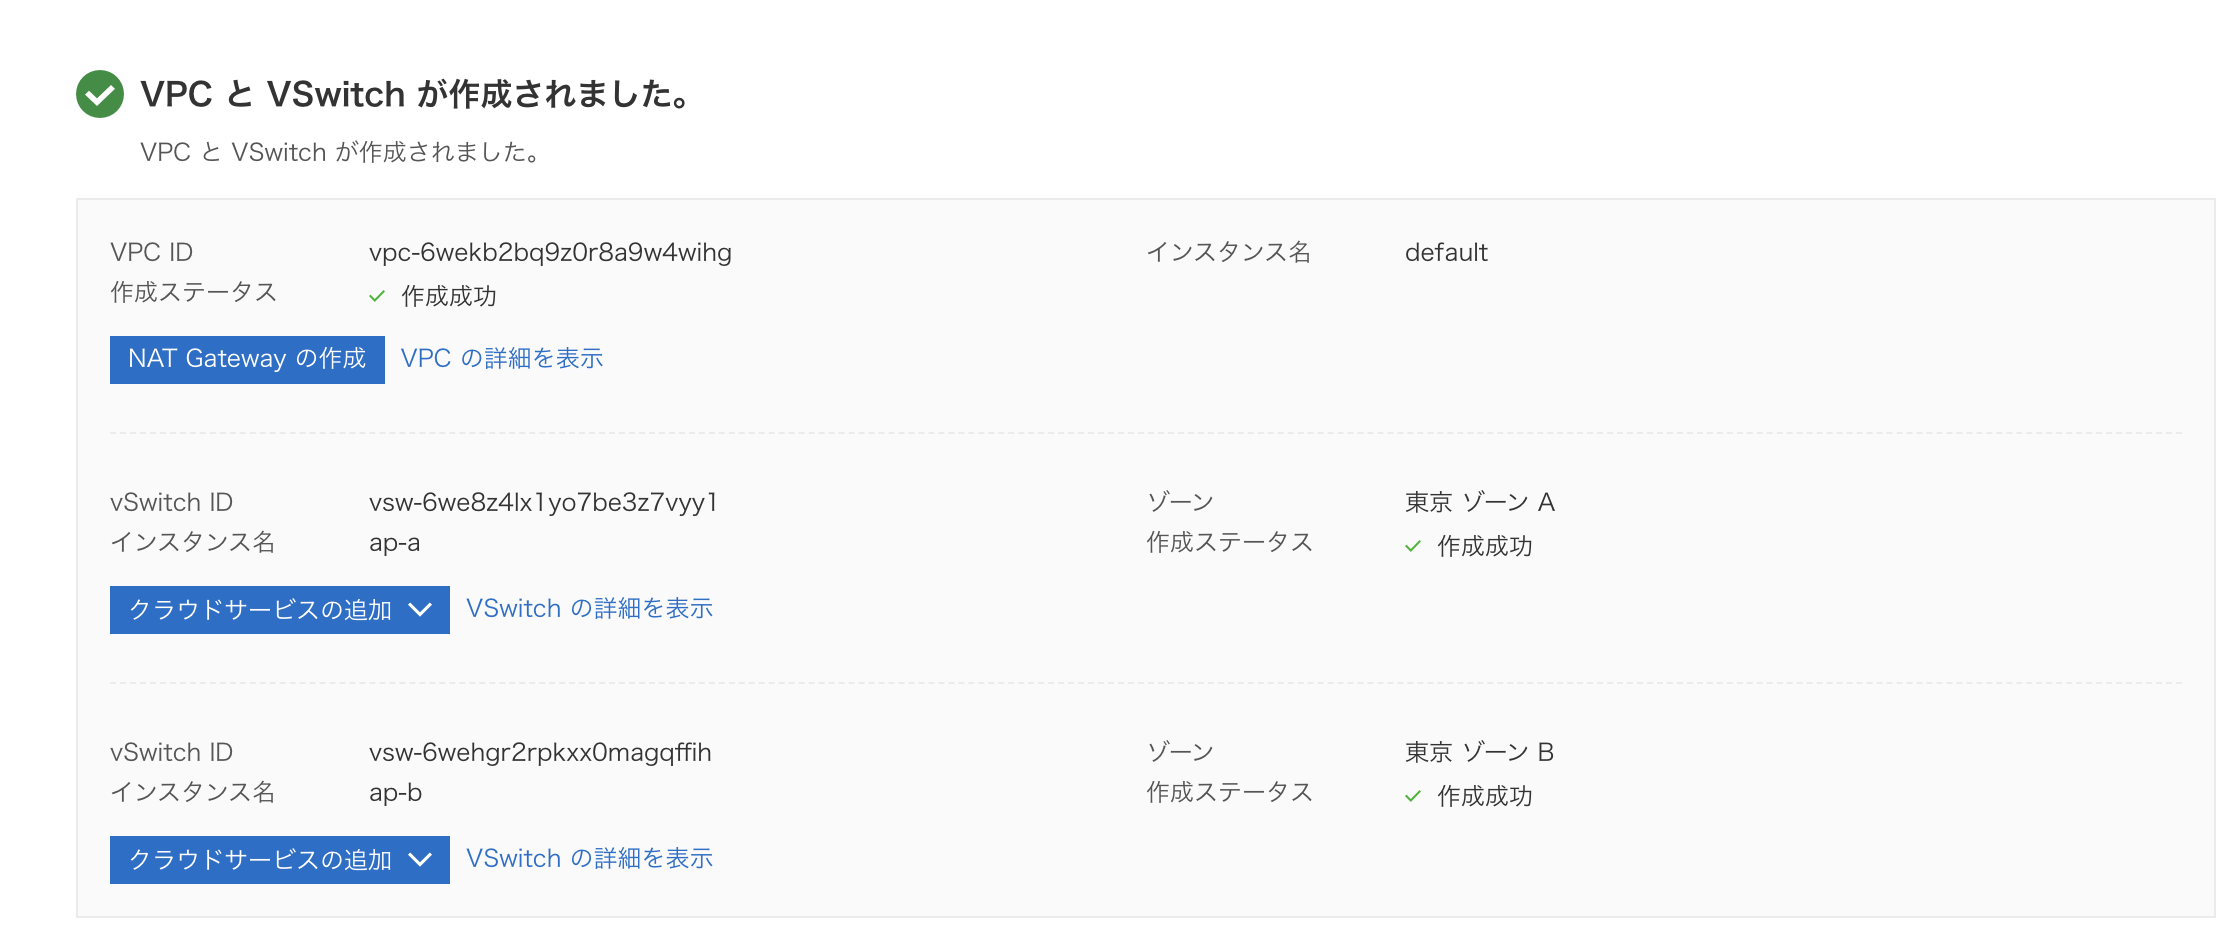Click the check icon beside VPC 作成成功
Image resolution: width=2232 pixels, height=946 pixels.
(x=378, y=295)
